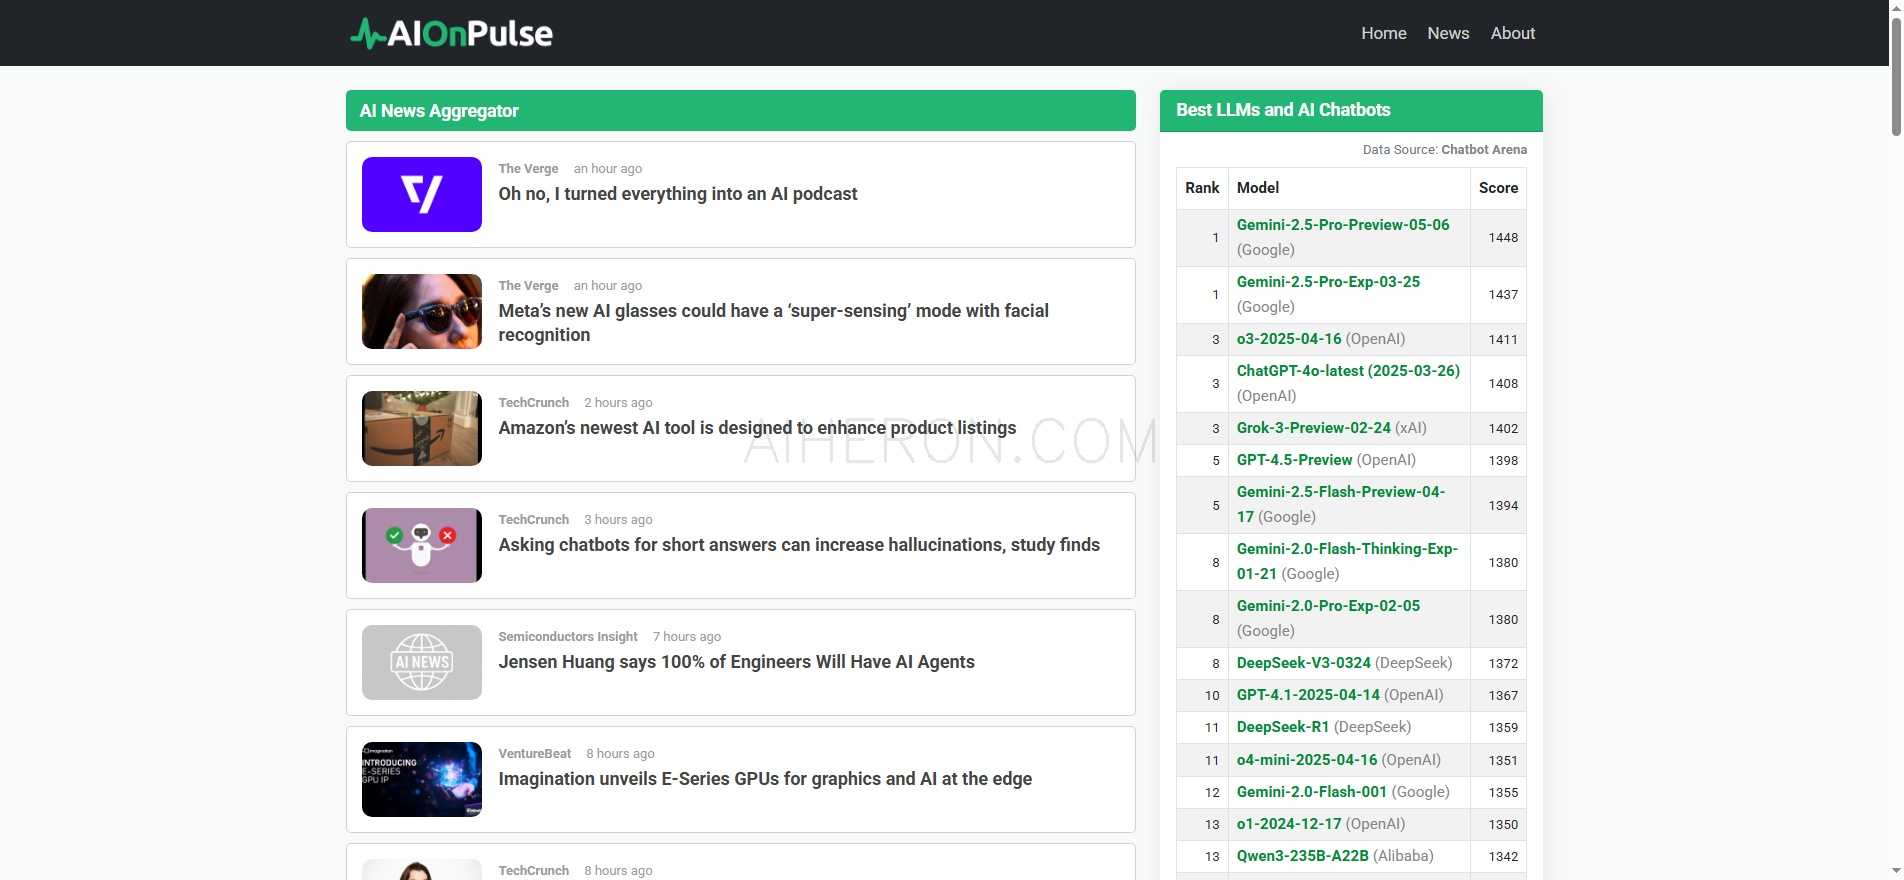Open Qwen3-235B-A22B model link

1302,856
